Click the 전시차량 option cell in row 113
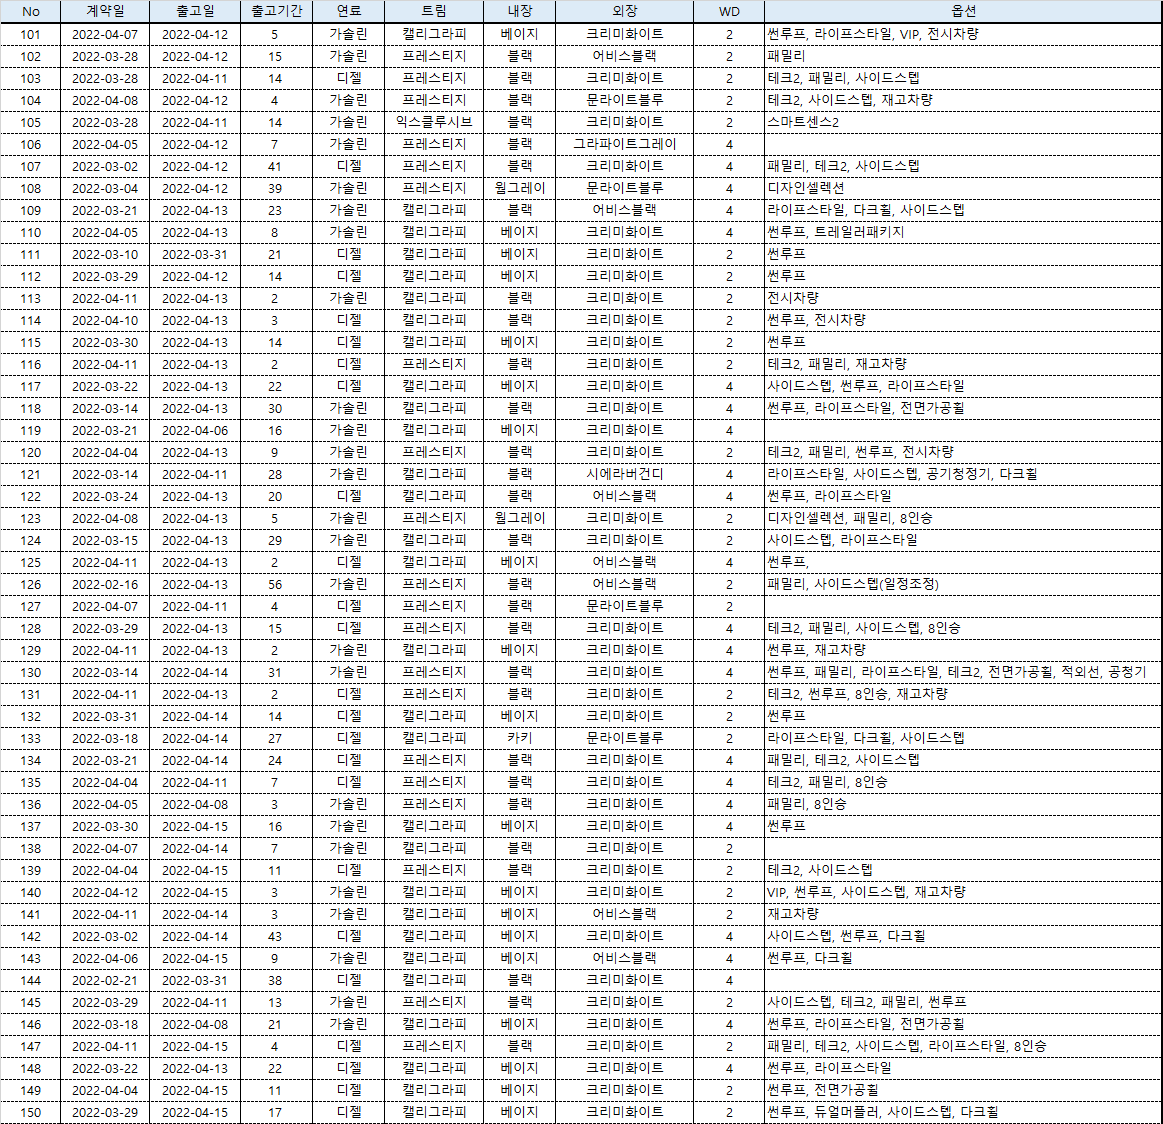Screen dimensions: 1163x1124 (963, 298)
